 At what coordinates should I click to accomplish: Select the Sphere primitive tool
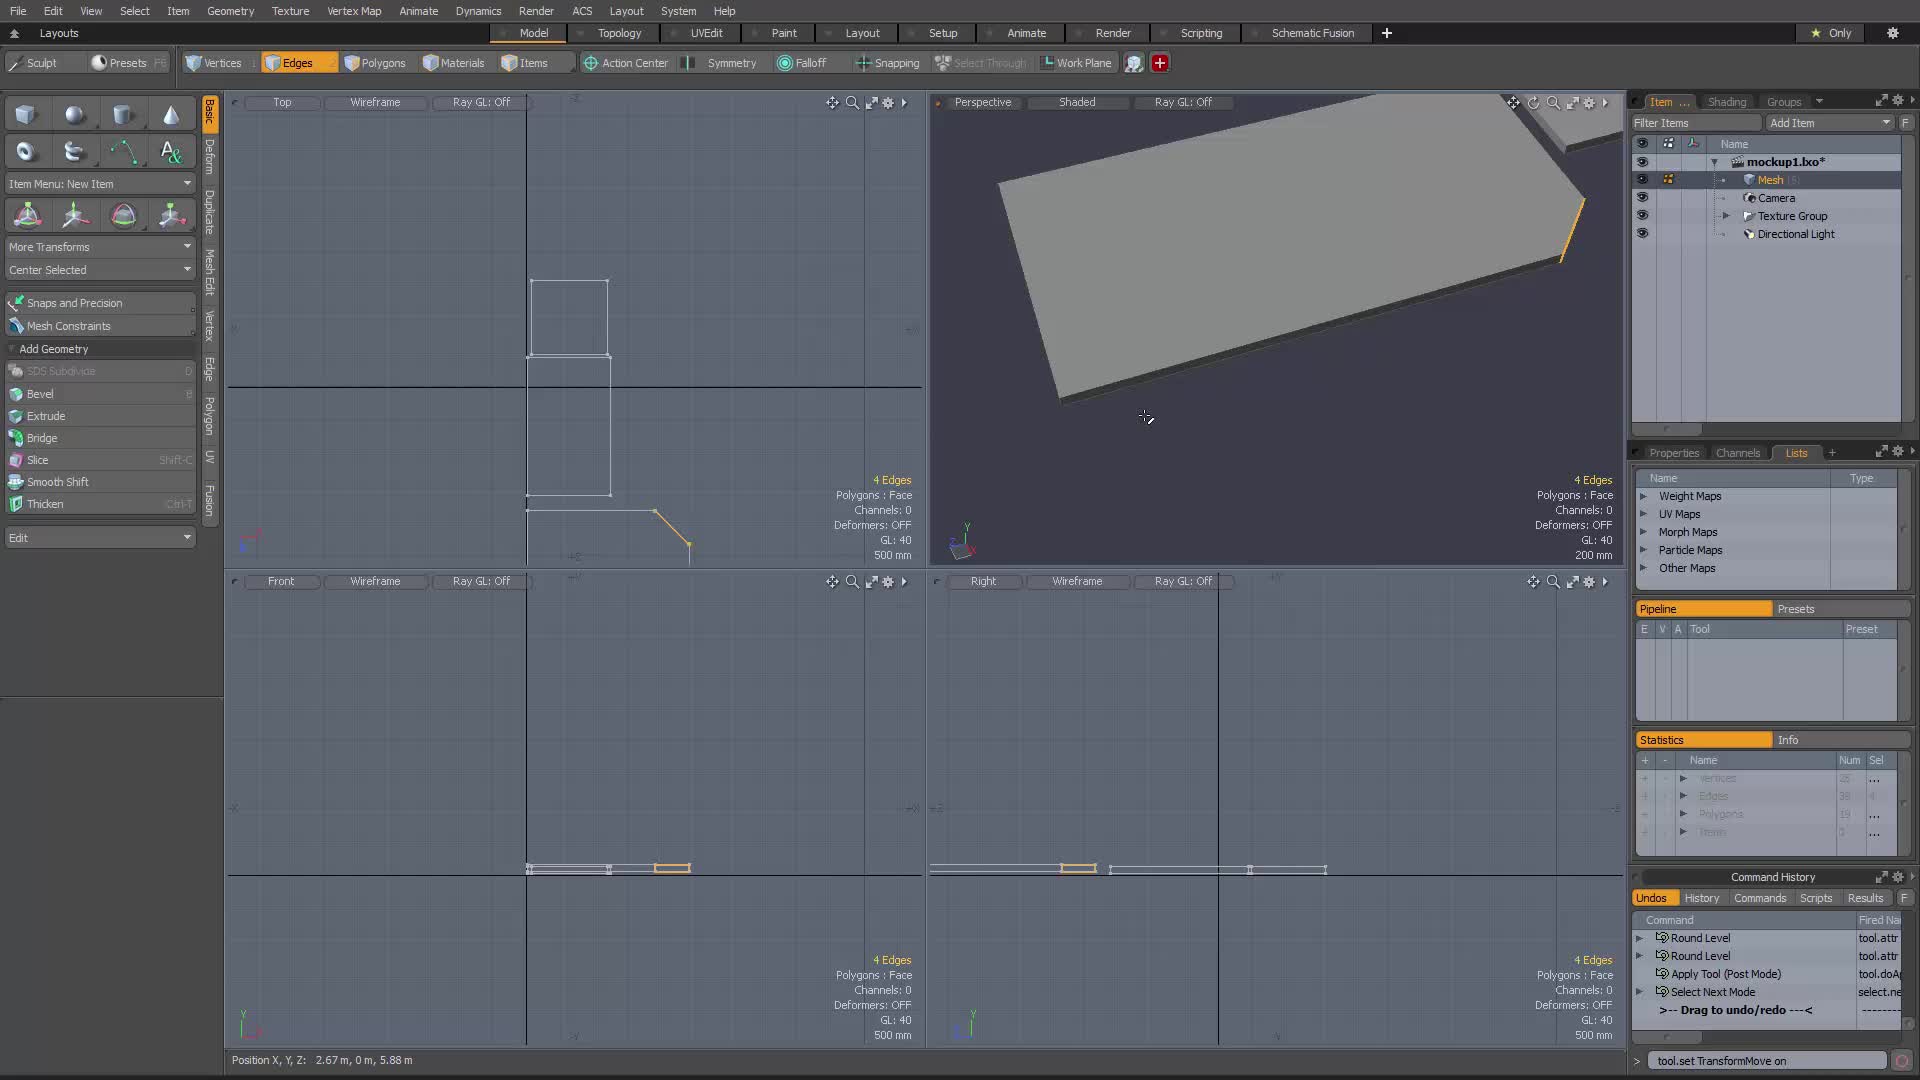[x=74, y=115]
